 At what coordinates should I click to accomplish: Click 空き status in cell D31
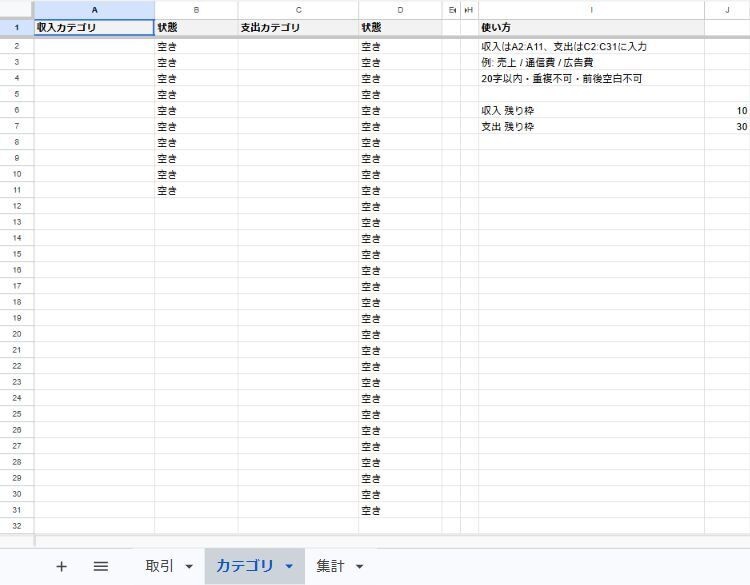(400, 510)
